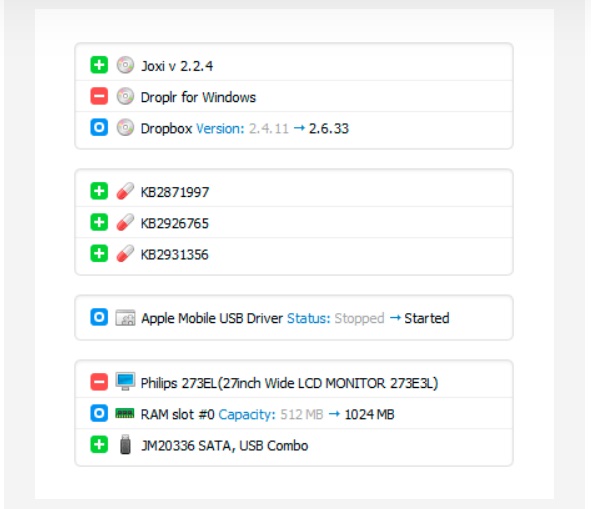Click the blue changed icon beside RAM slot #0
Image resolution: width=591 pixels, height=509 pixels.
click(x=99, y=413)
